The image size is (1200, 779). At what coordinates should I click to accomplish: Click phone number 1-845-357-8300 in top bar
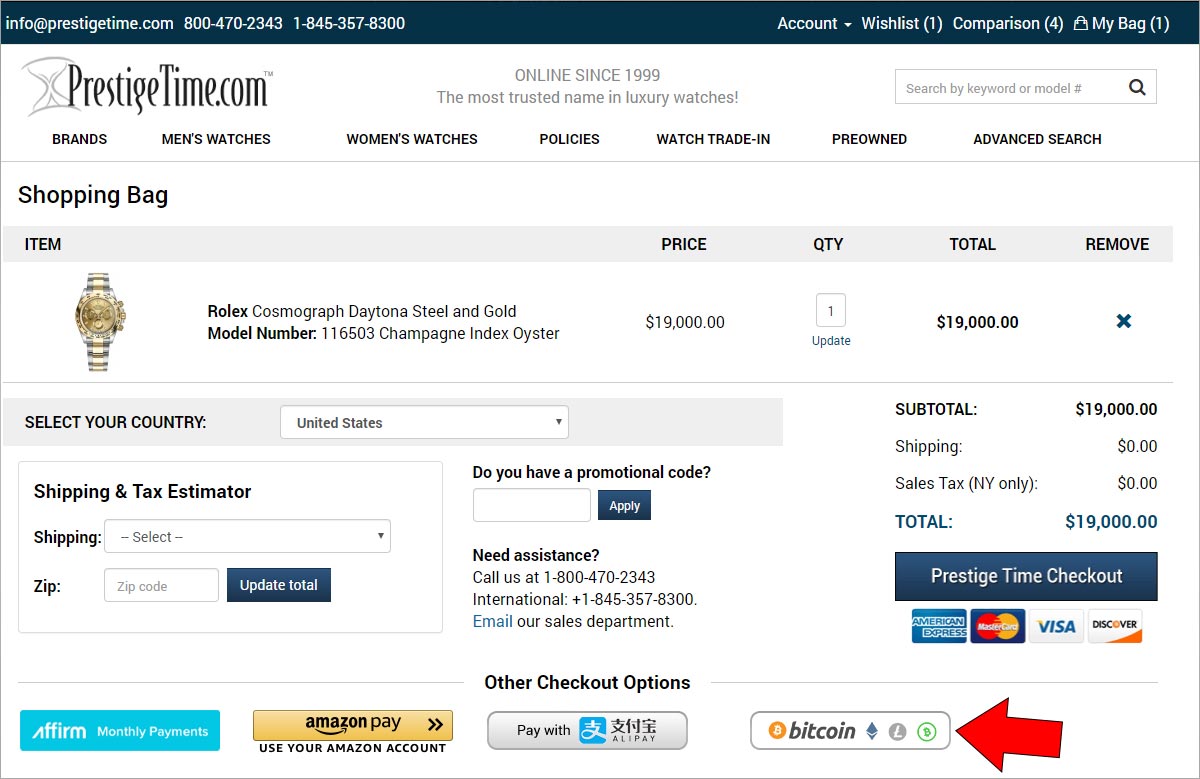pyautogui.click(x=349, y=23)
